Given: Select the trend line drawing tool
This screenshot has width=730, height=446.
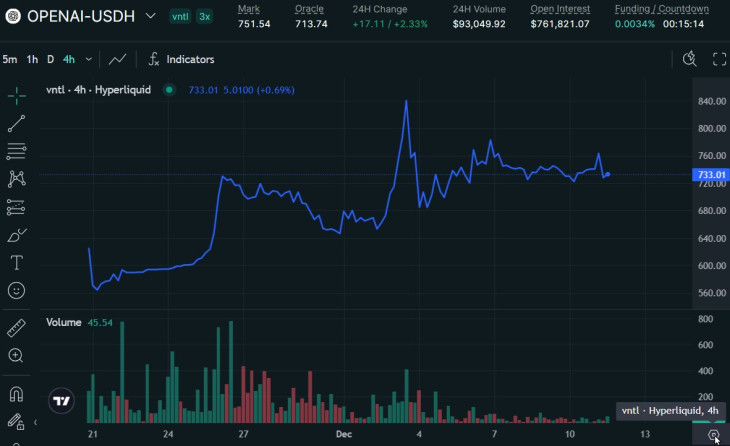Looking at the screenshot, I should (x=17, y=124).
